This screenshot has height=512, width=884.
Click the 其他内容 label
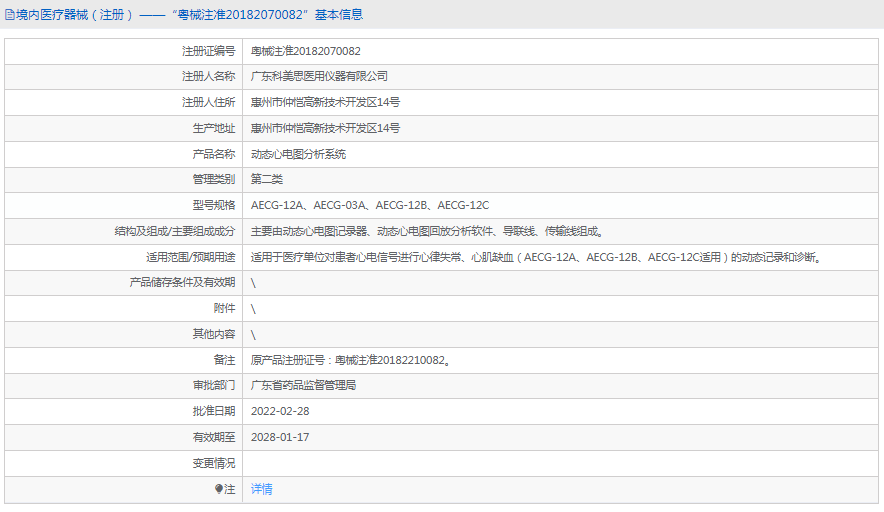tap(214, 334)
